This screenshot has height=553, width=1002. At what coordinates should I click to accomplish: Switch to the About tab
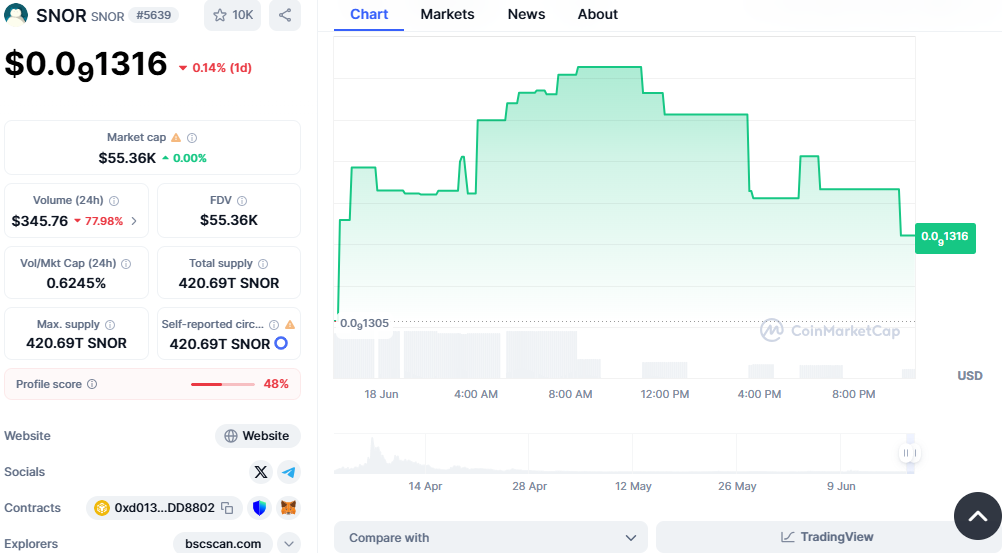point(597,14)
